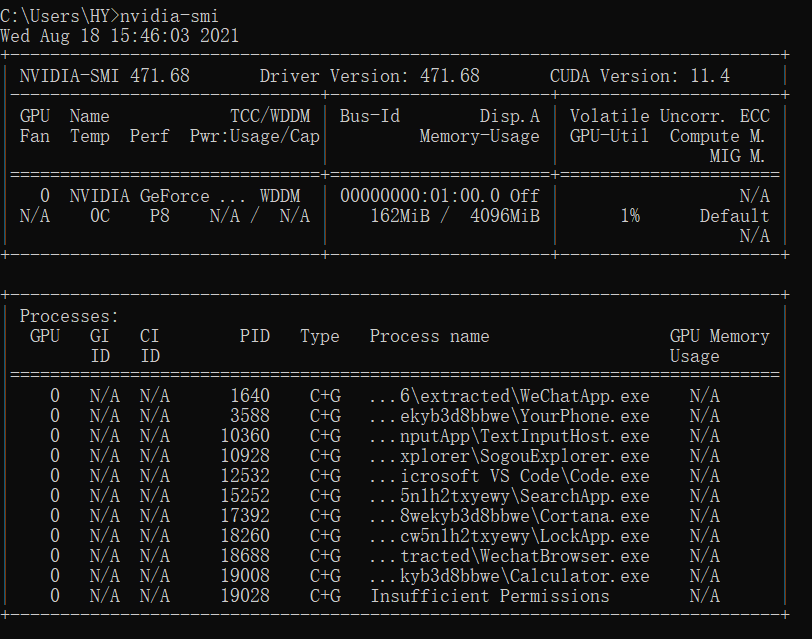The width and height of the screenshot is (812, 639).
Task: Click the Process name column header
Action: (430, 336)
